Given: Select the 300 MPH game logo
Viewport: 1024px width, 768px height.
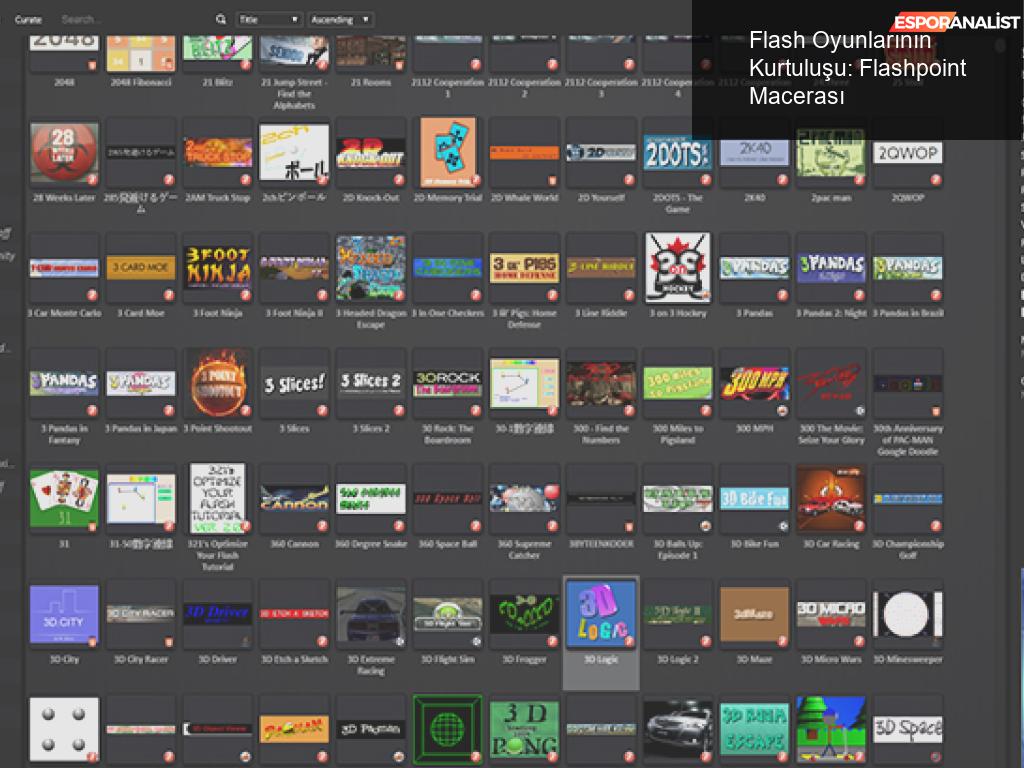Looking at the screenshot, I should click(754, 383).
